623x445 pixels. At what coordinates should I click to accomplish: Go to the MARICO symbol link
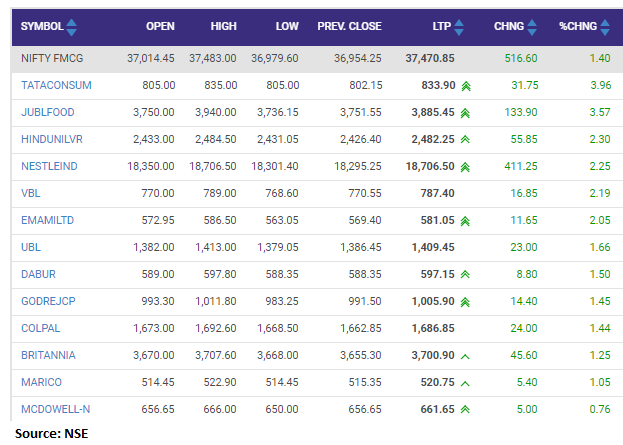(40, 382)
